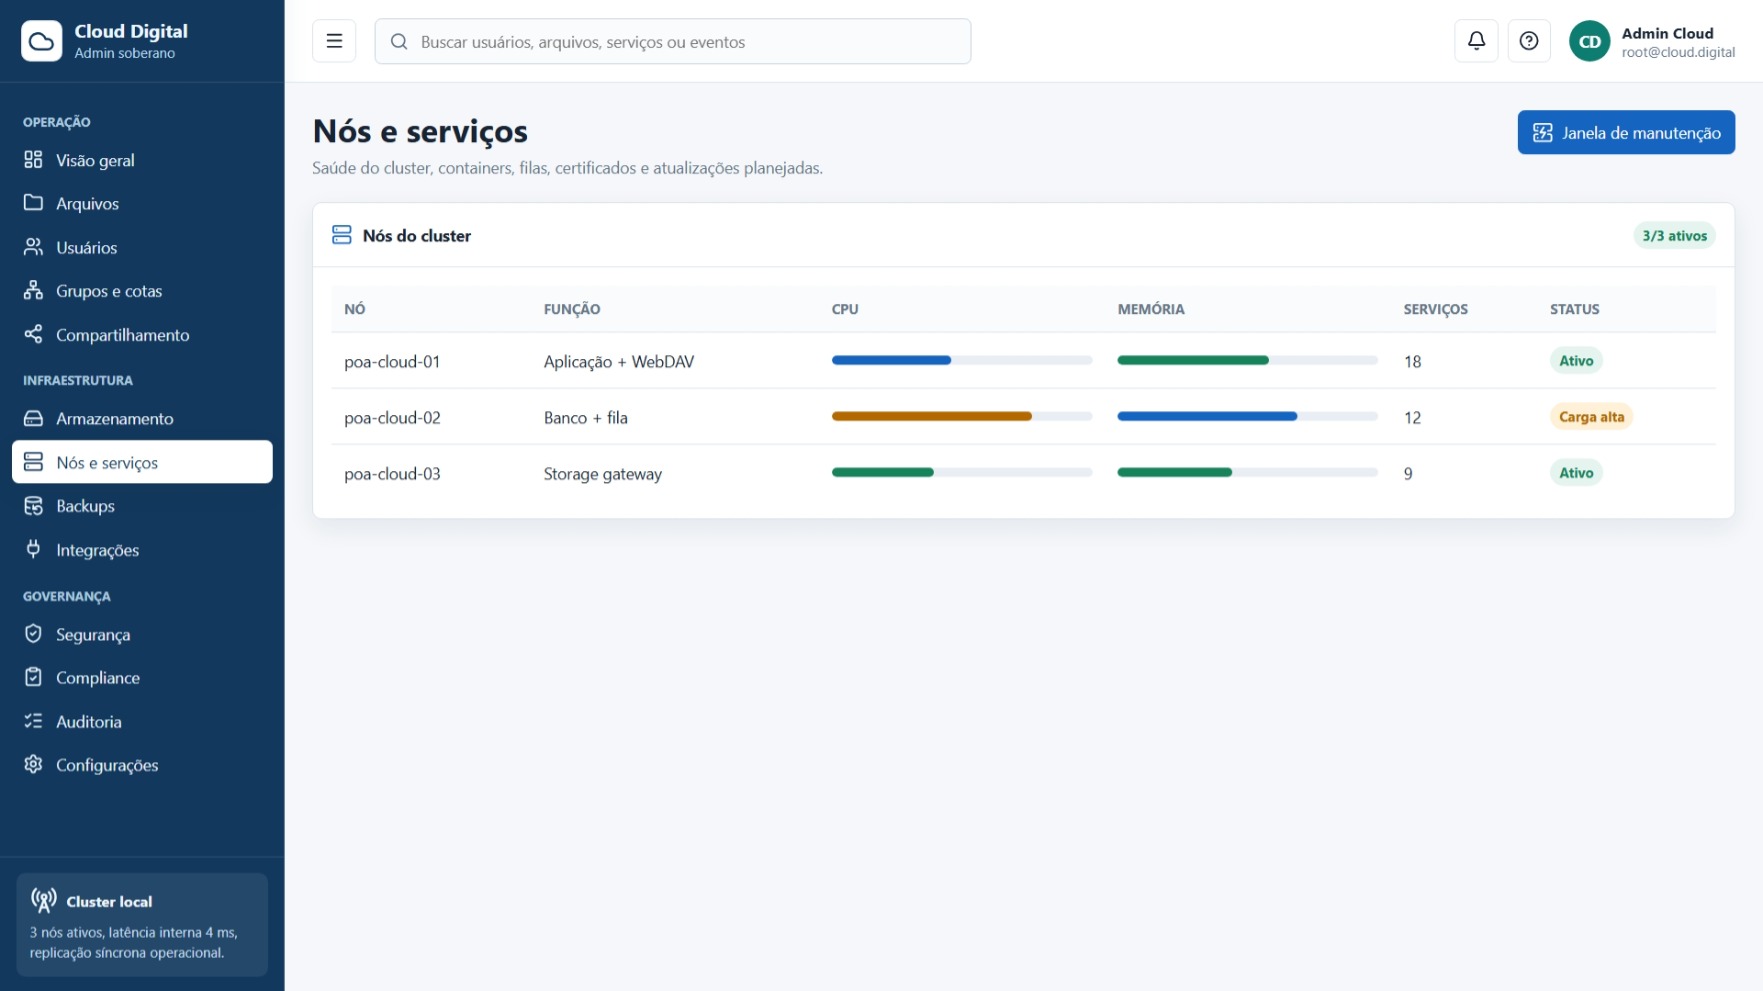1763x991 pixels.
Task: Click the Configurações gear icon
Action: pos(33,765)
